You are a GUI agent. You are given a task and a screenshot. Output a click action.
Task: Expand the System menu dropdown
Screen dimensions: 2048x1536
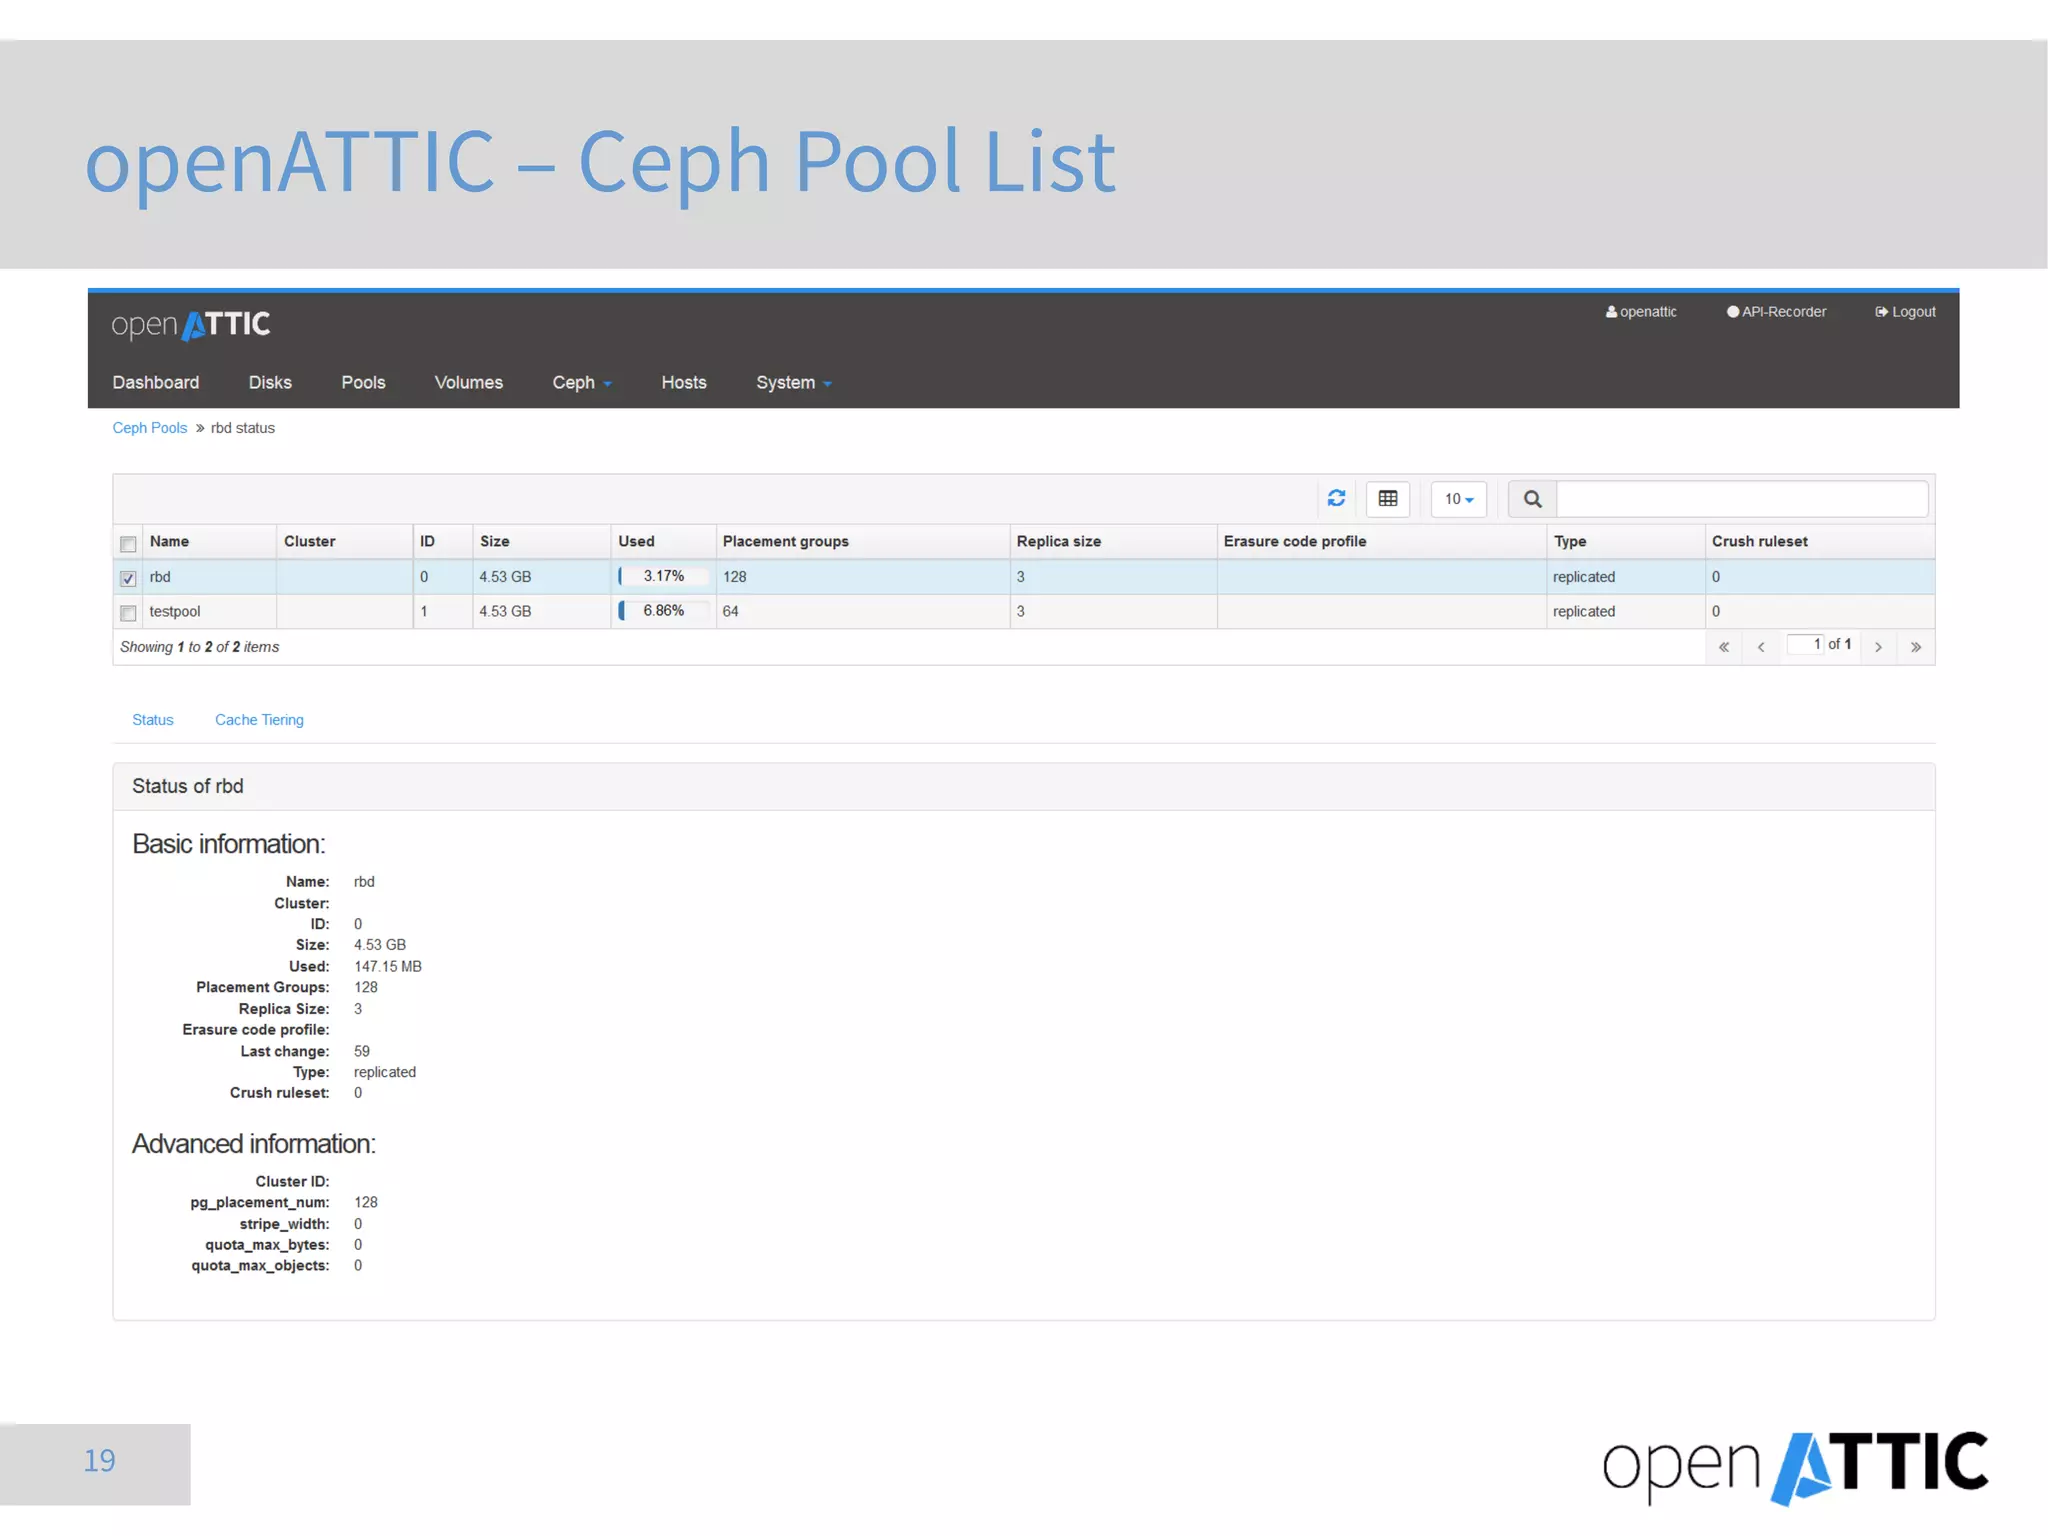click(x=794, y=382)
